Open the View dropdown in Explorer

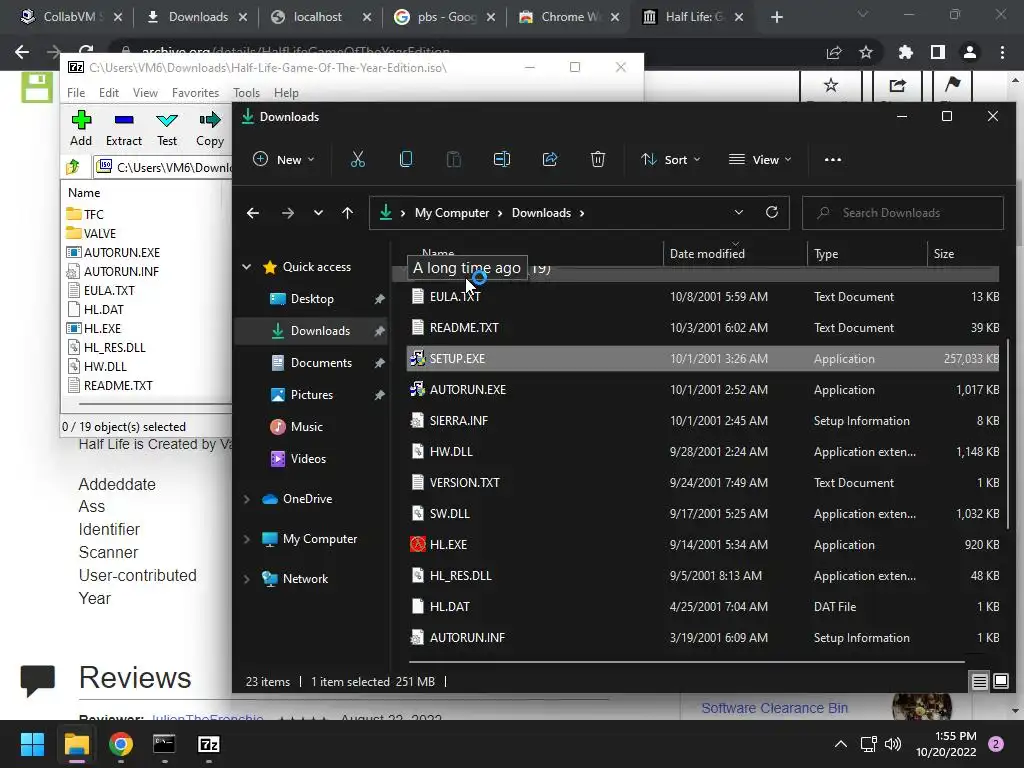[760, 159]
